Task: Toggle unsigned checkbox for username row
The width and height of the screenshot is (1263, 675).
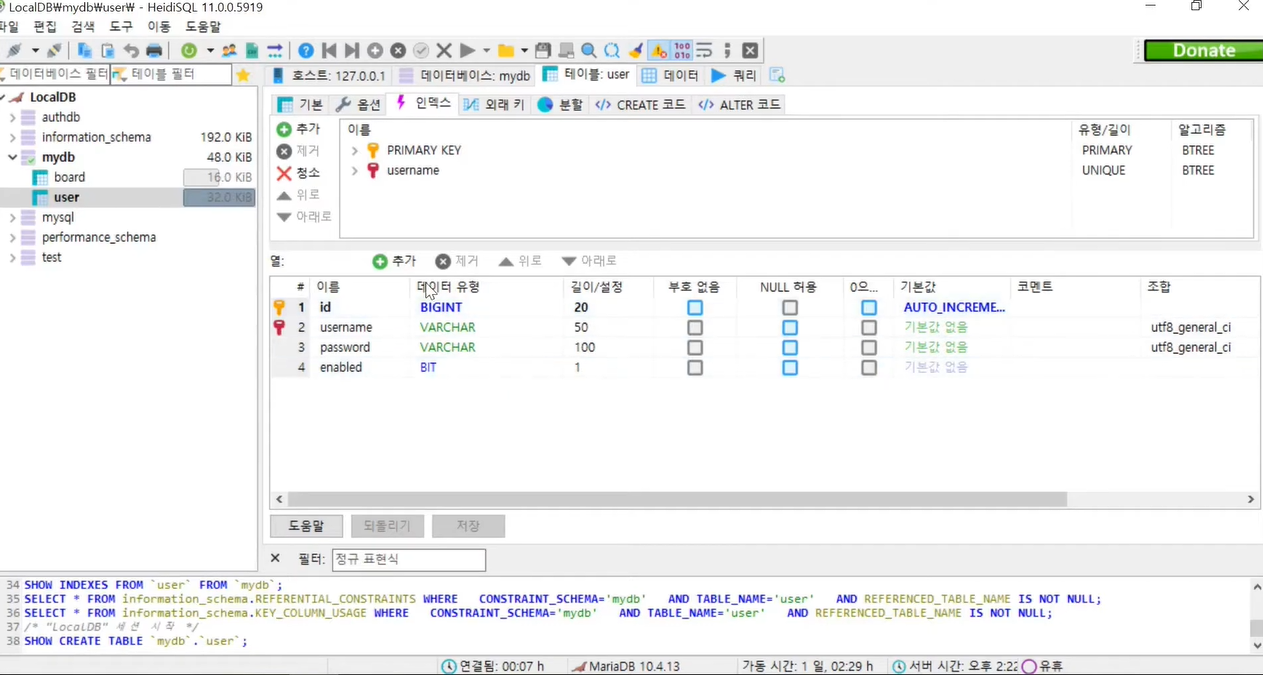Action: [695, 327]
